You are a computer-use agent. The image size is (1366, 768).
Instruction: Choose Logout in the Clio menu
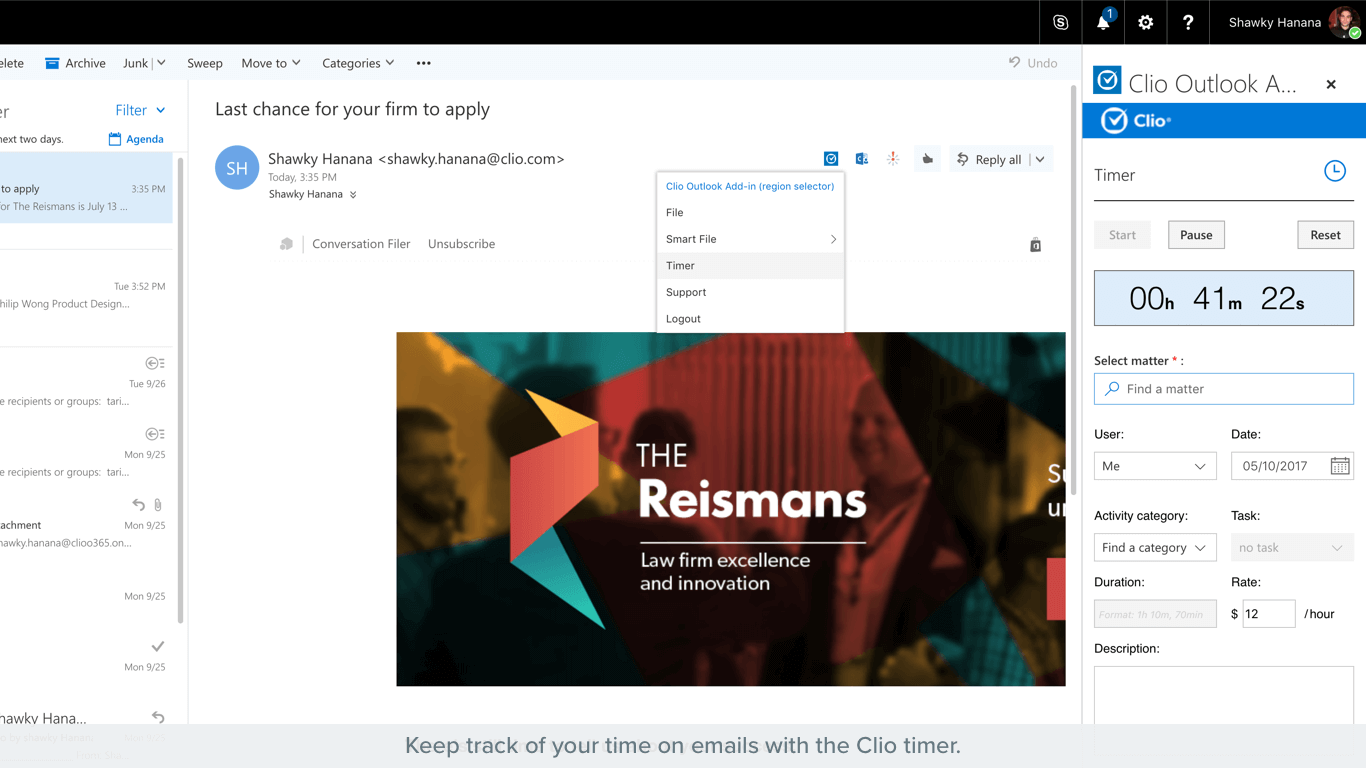[684, 319]
